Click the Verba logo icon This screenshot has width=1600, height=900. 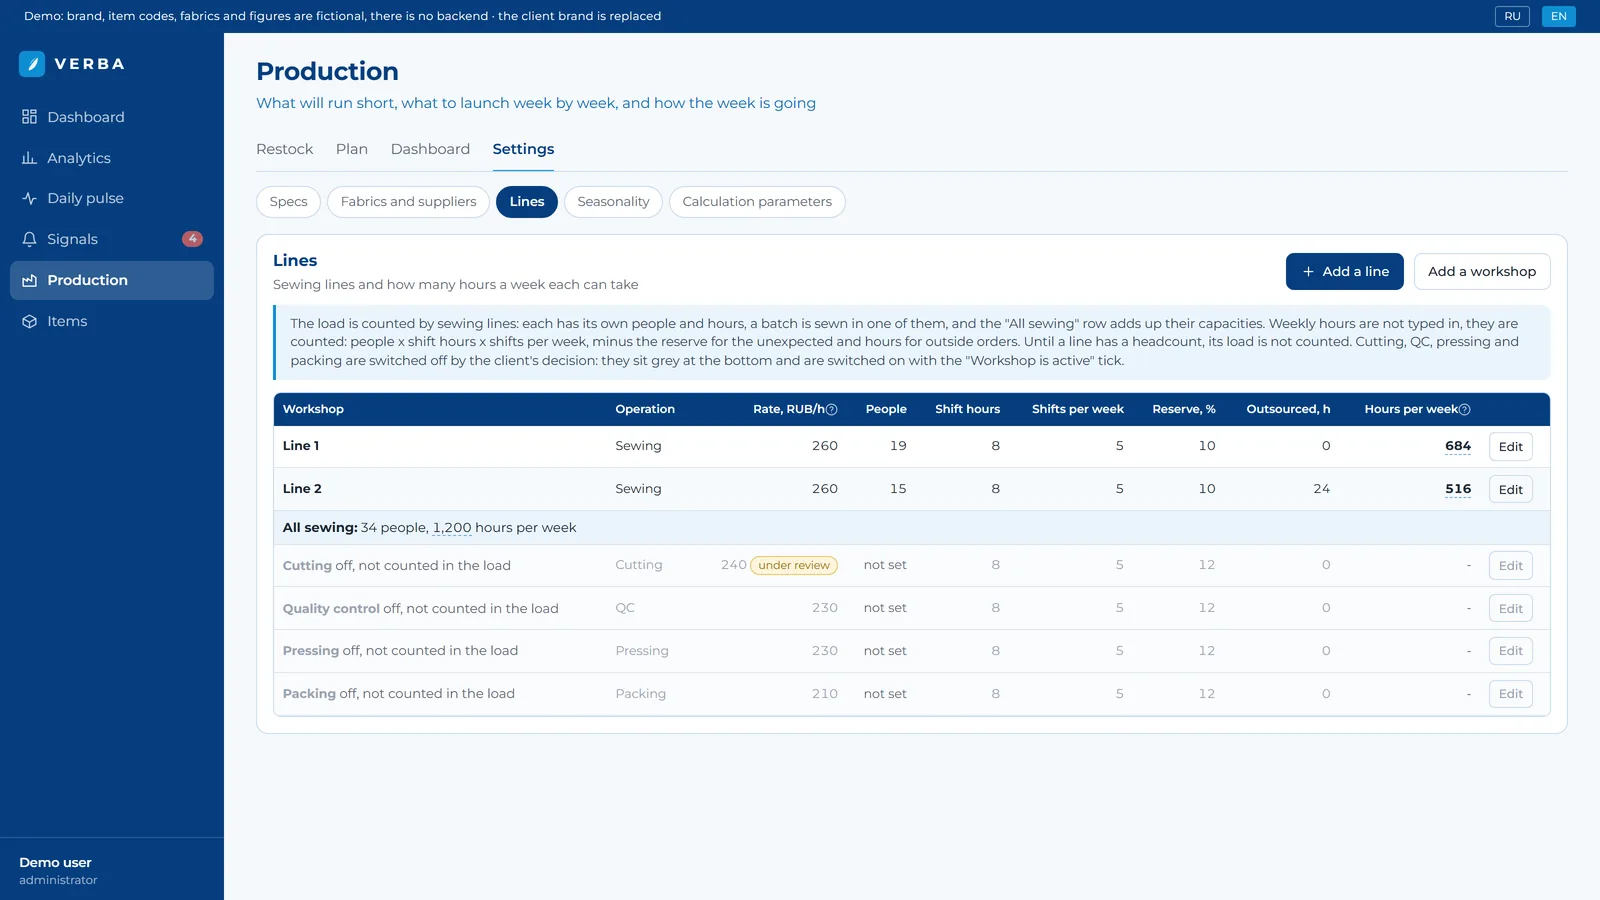tap(32, 64)
